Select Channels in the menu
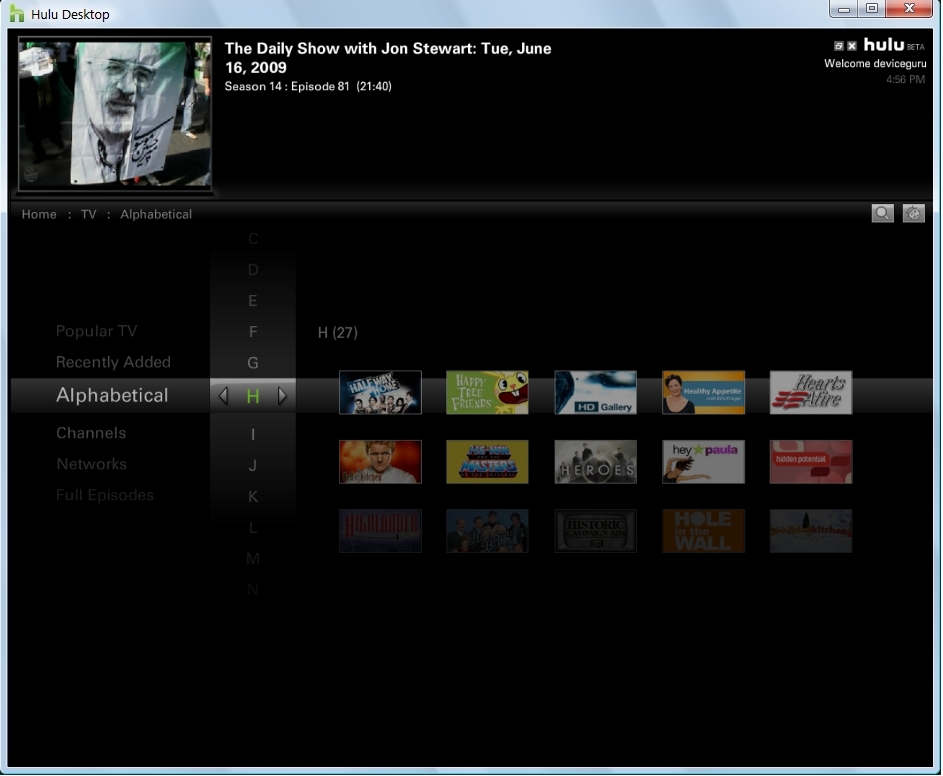This screenshot has height=776, width=943. point(91,433)
